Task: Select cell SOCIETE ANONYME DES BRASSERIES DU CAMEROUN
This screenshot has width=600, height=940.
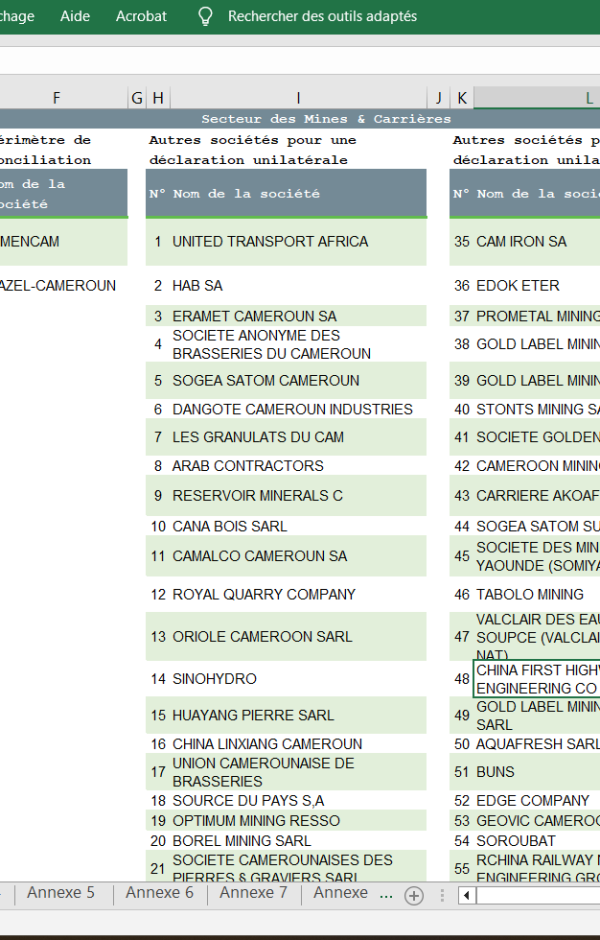Action: pyautogui.click(x=299, y=344)
